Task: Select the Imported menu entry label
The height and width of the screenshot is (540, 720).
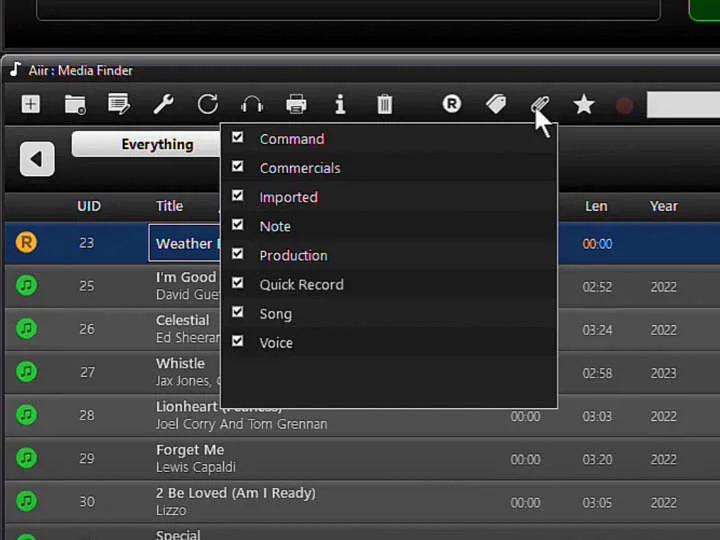Action: pos(288,197)
